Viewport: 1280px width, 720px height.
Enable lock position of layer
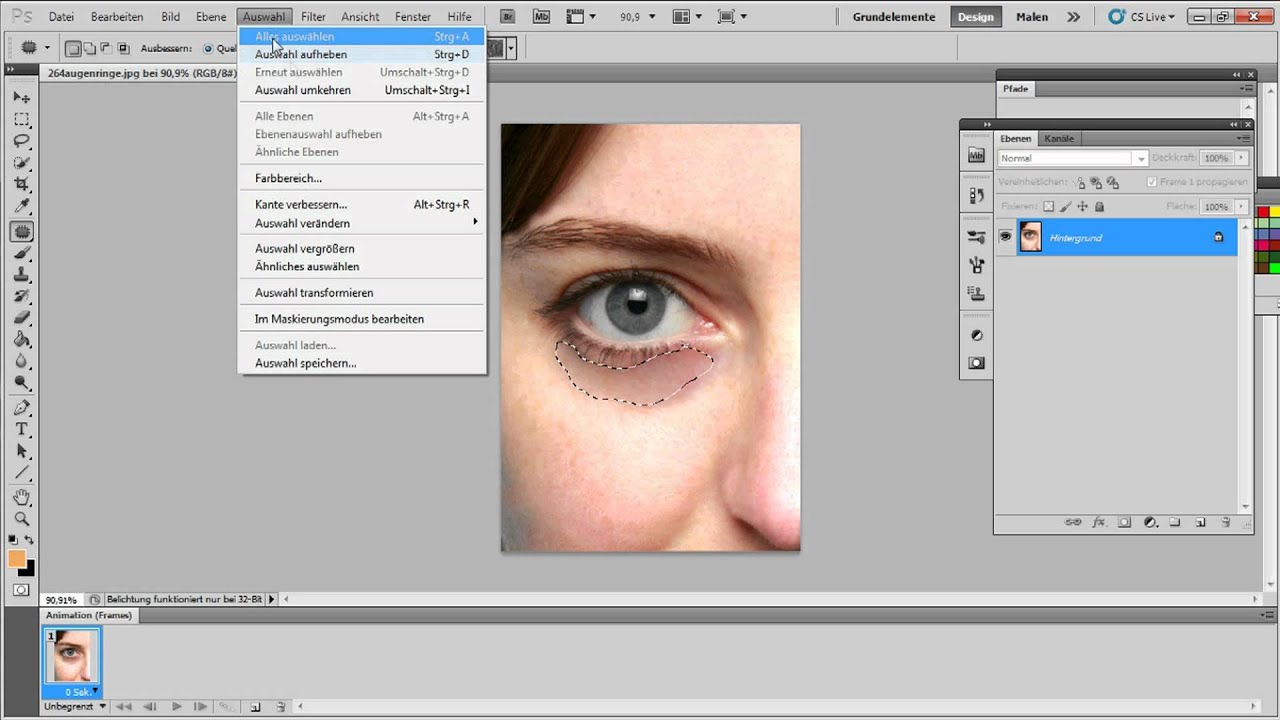pos(1082,207)
